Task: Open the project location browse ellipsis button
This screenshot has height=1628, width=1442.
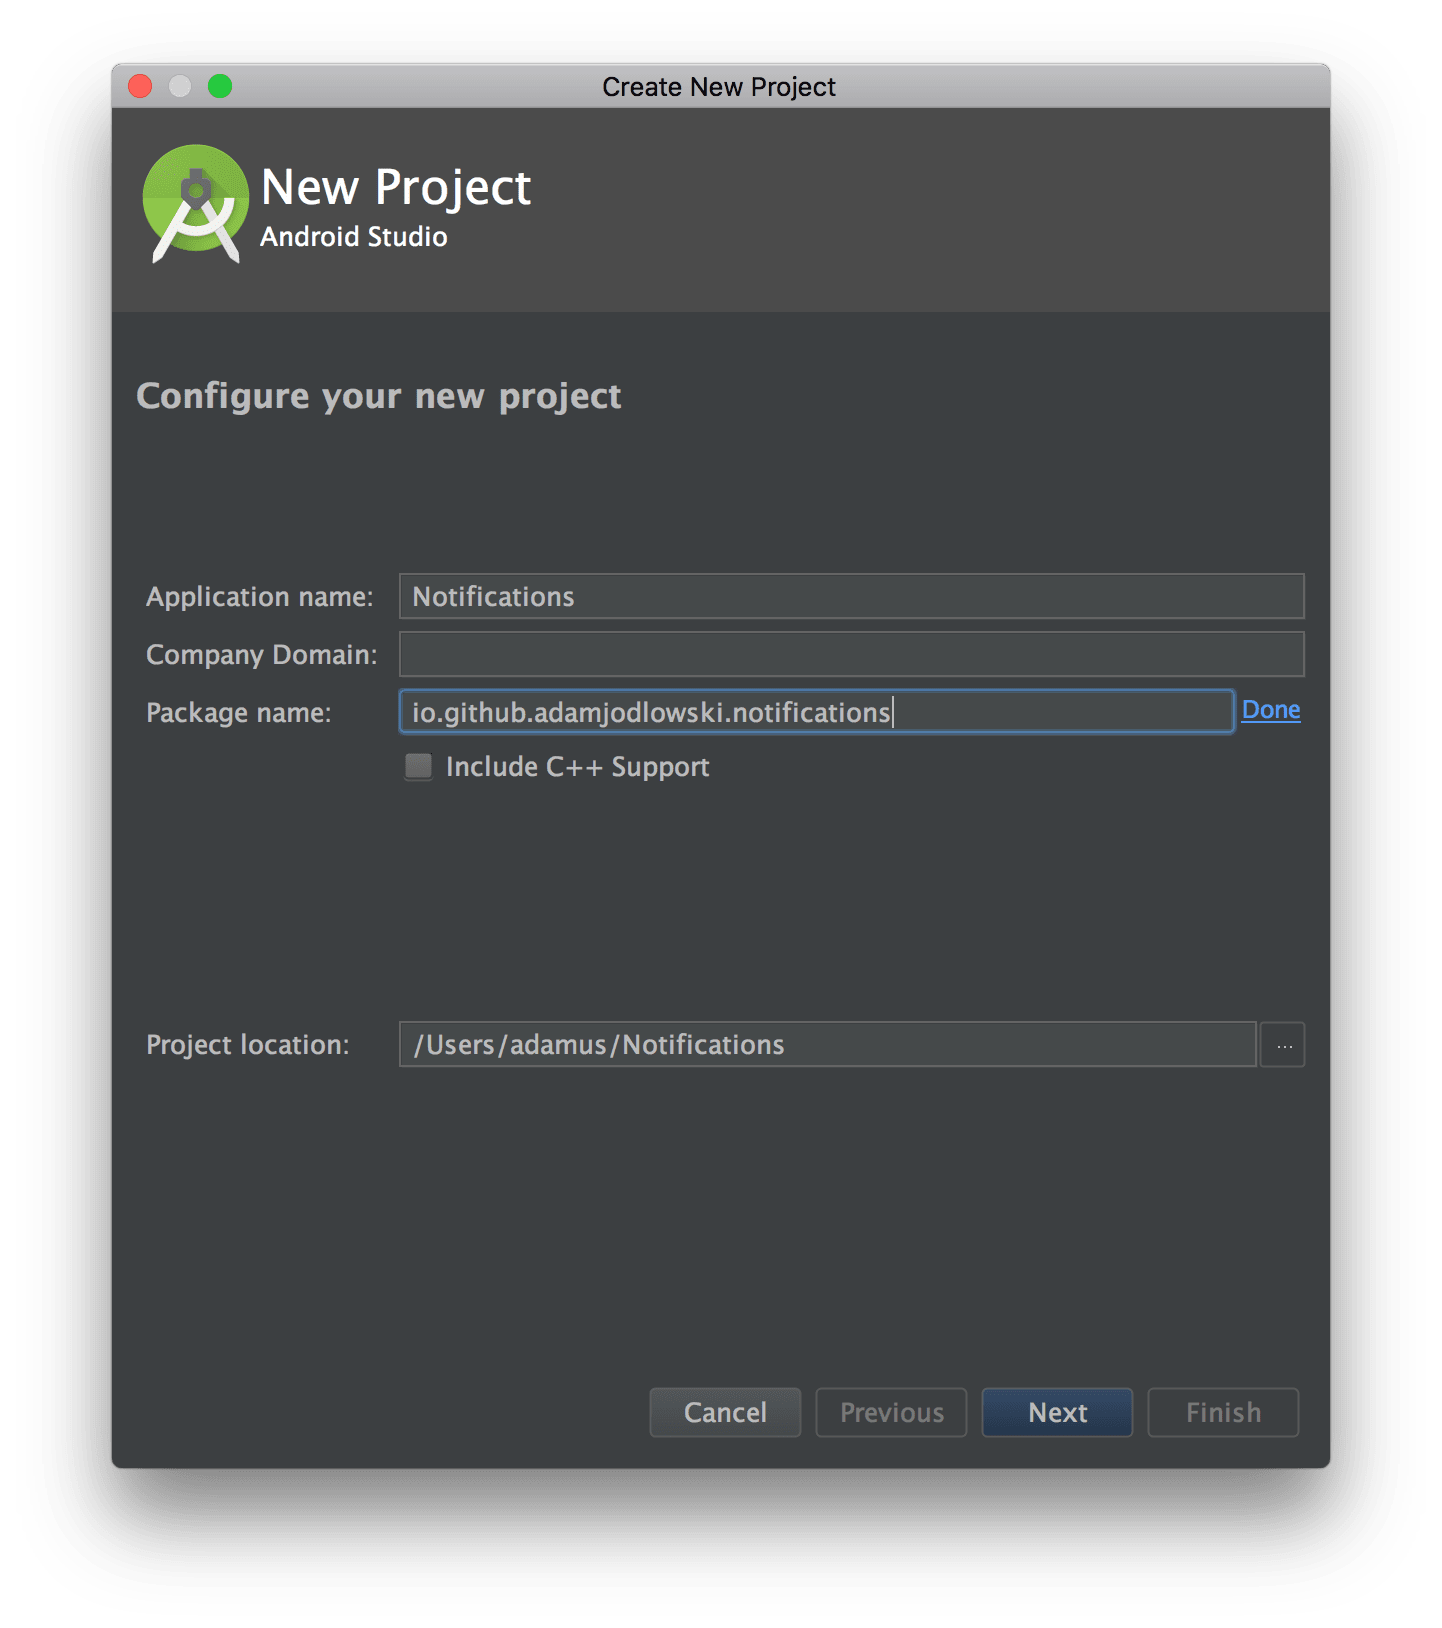Action: 1283,1045
